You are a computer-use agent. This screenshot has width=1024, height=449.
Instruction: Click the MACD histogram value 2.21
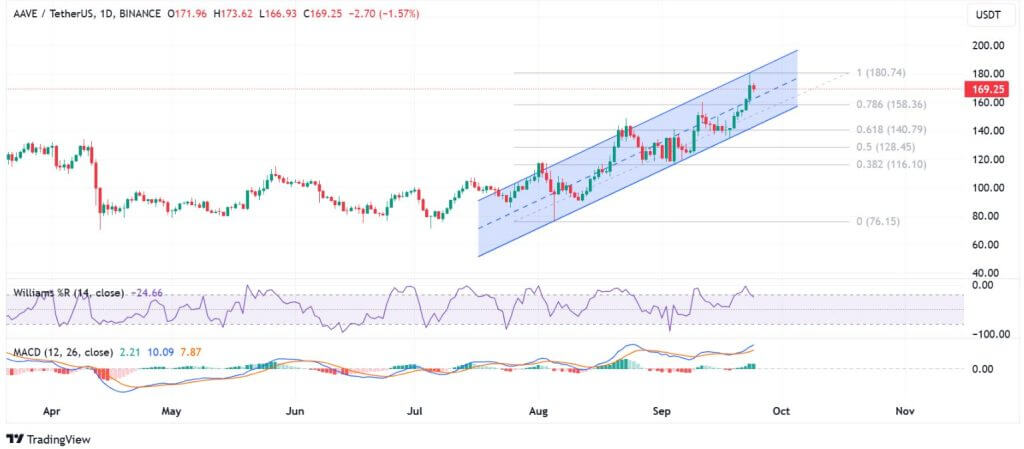[x=130, y=352]
